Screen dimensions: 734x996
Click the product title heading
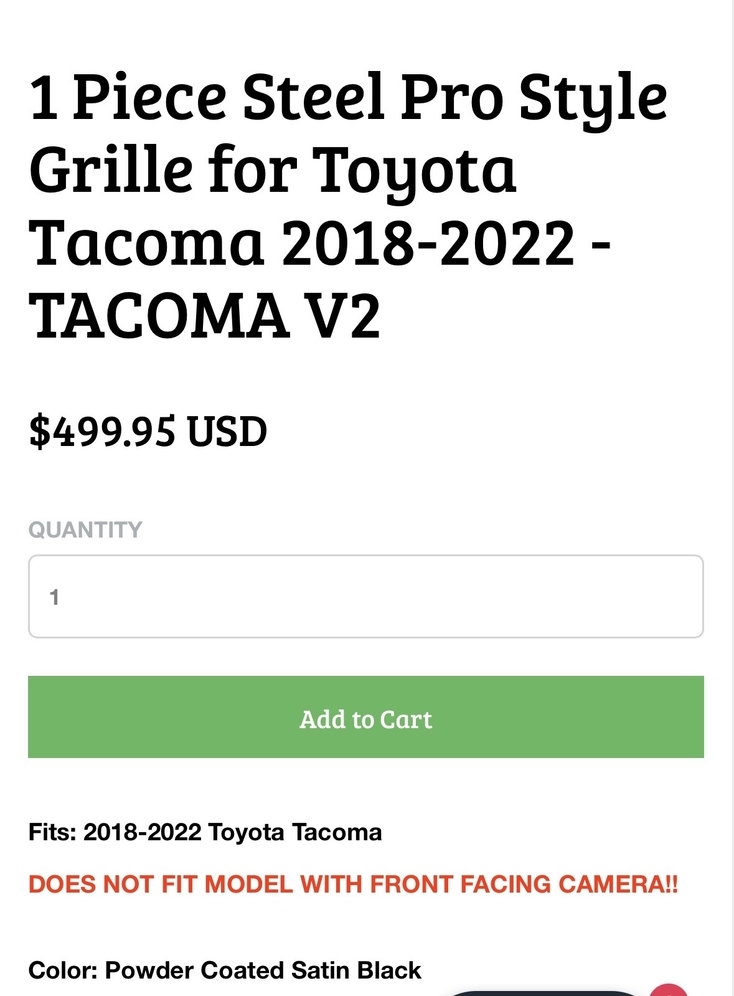pos(348,205)
